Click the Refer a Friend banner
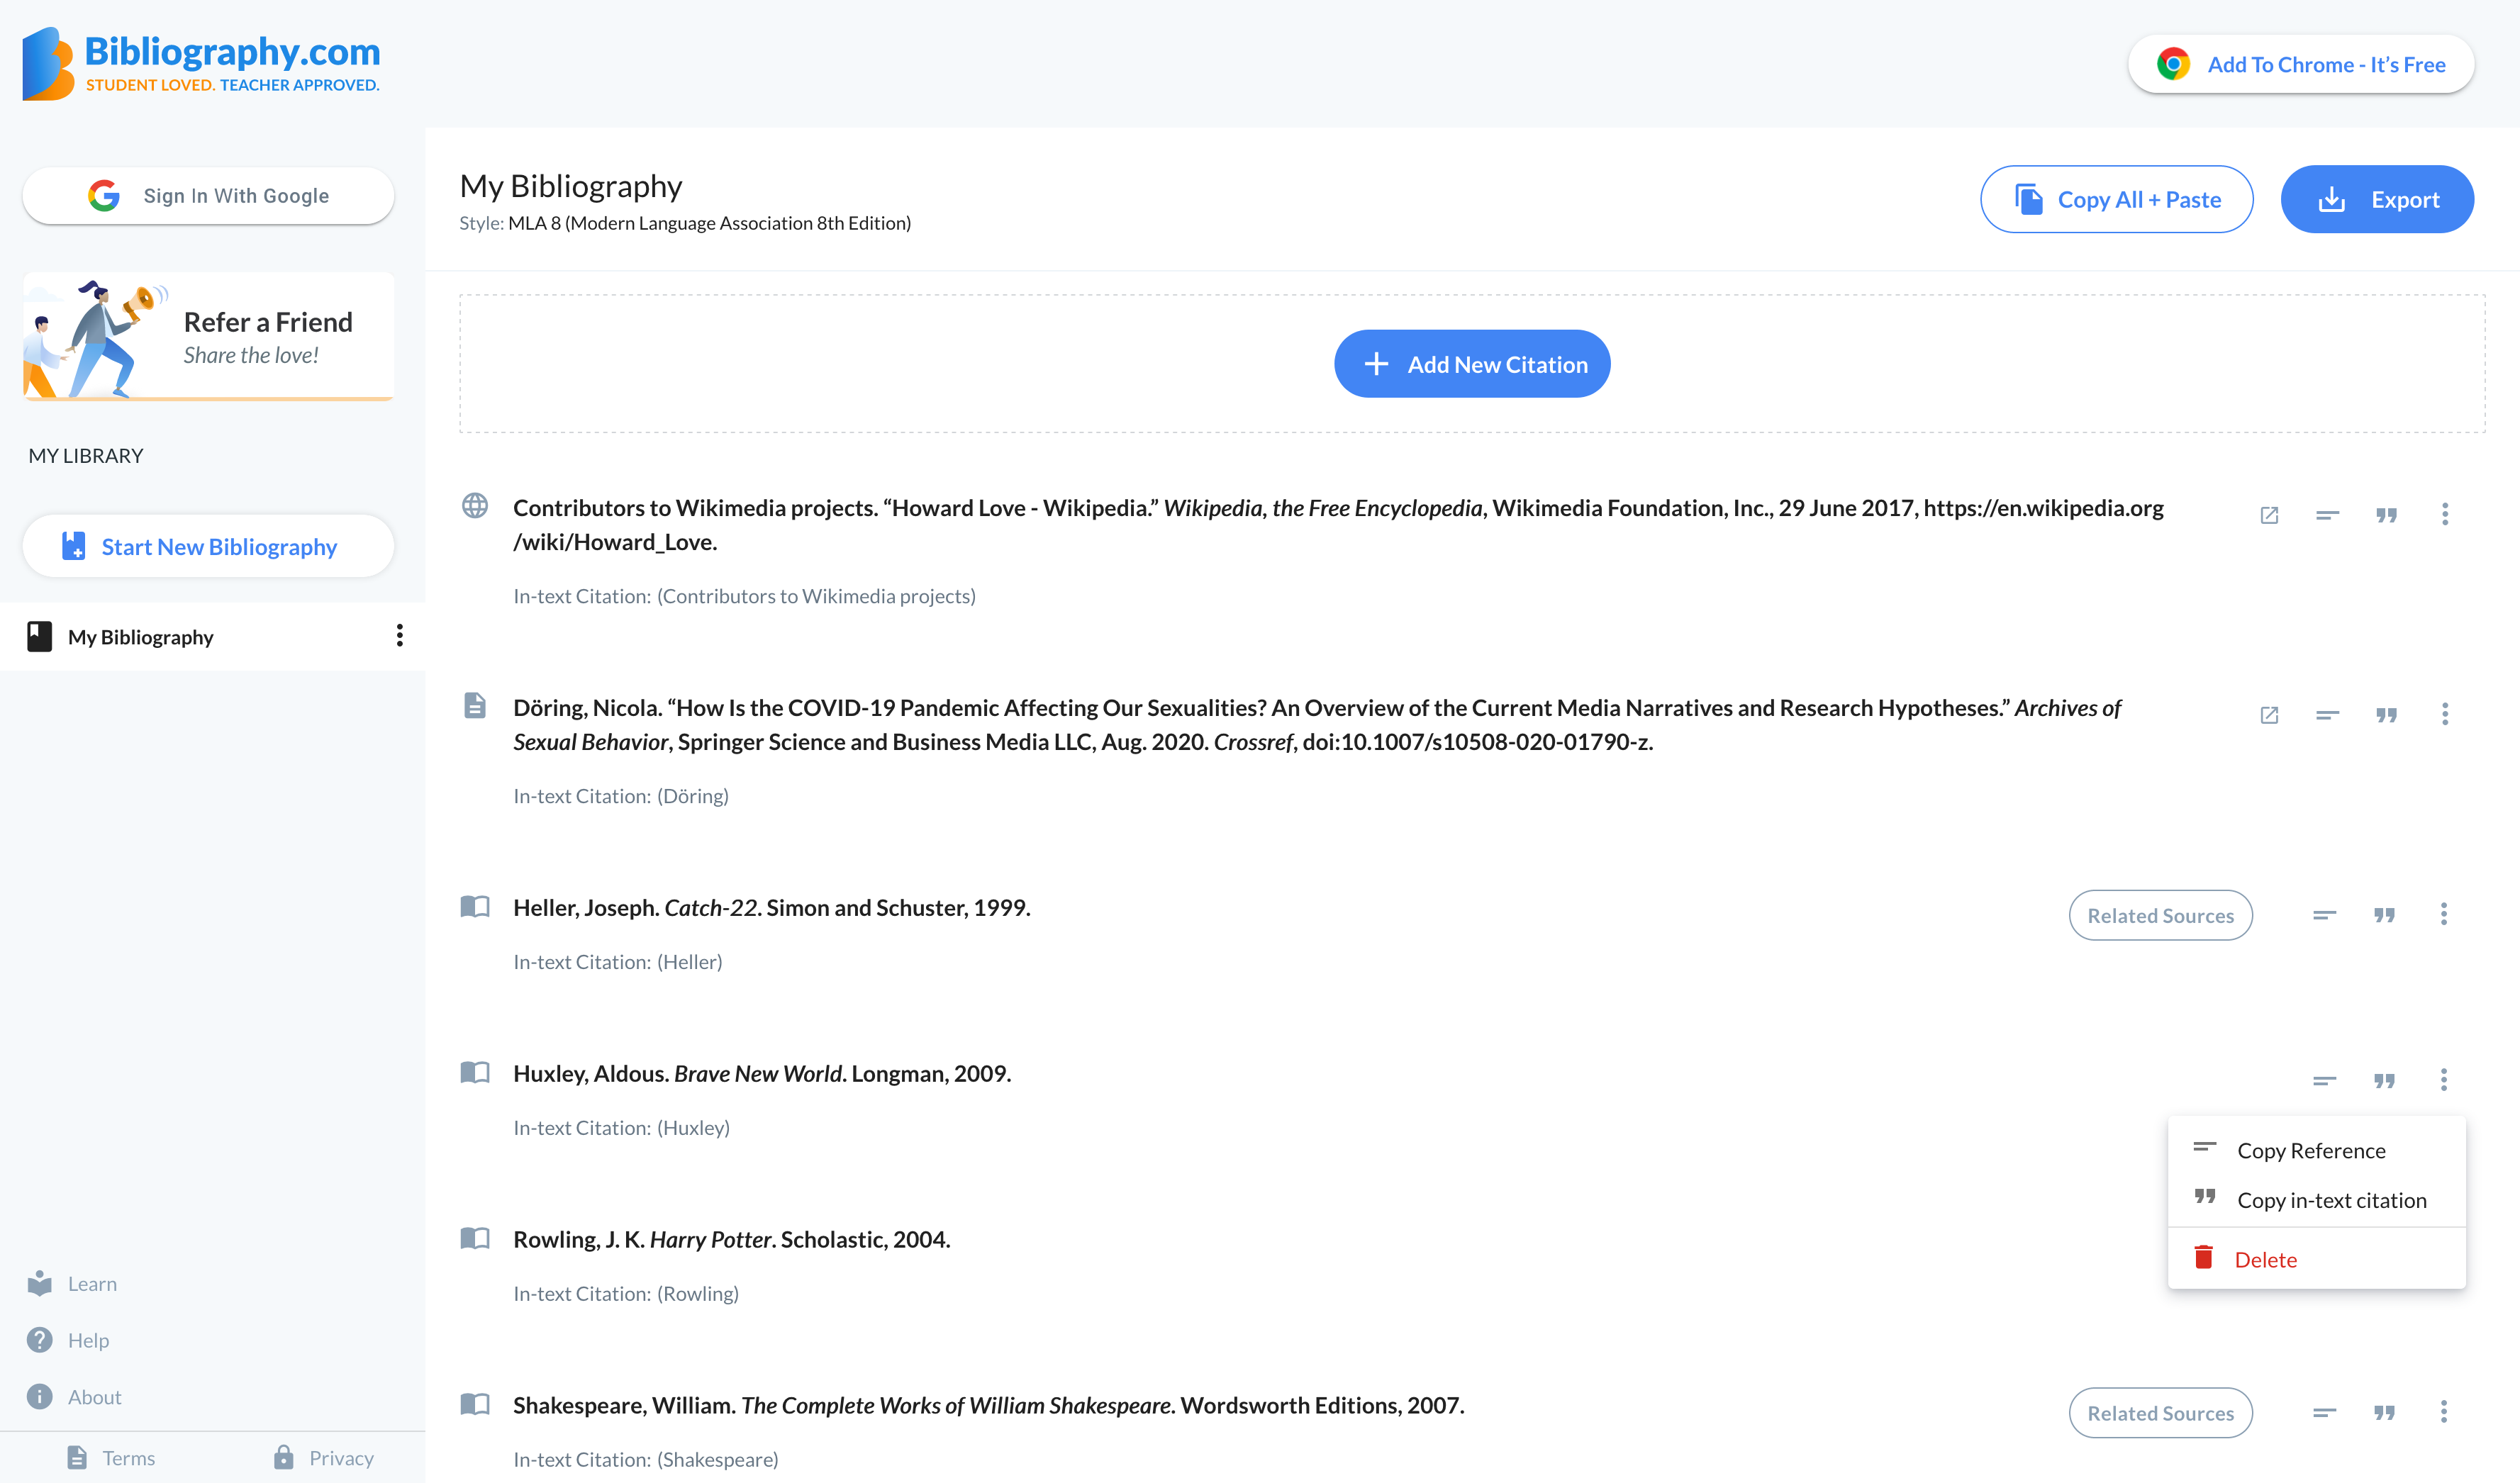Viewport: 2520px width, 1483px height. click(208, 336)
